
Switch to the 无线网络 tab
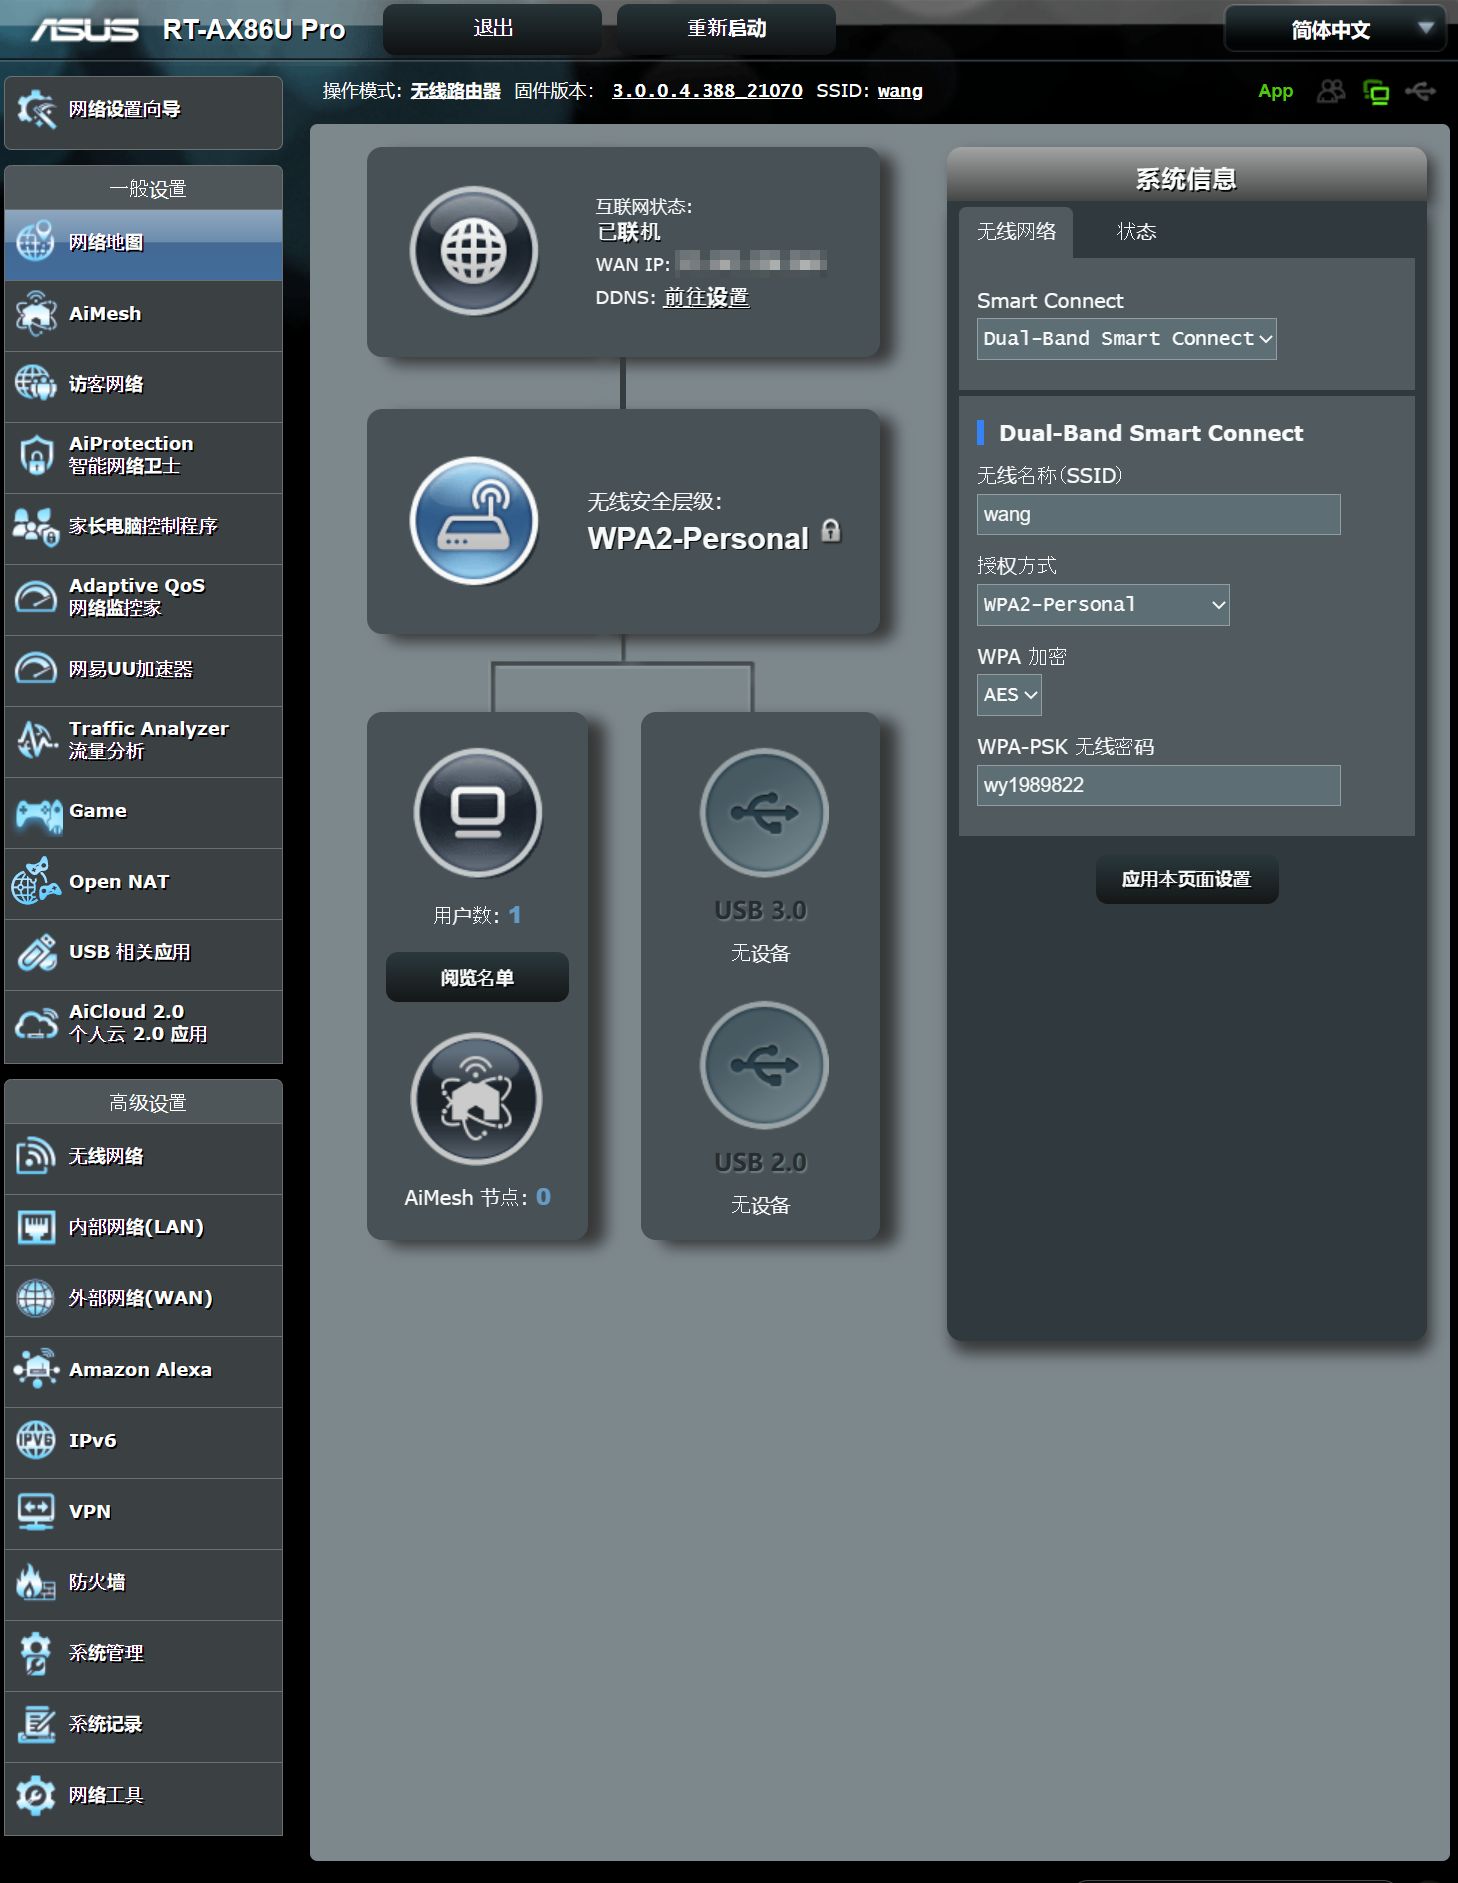[1016, 232]
